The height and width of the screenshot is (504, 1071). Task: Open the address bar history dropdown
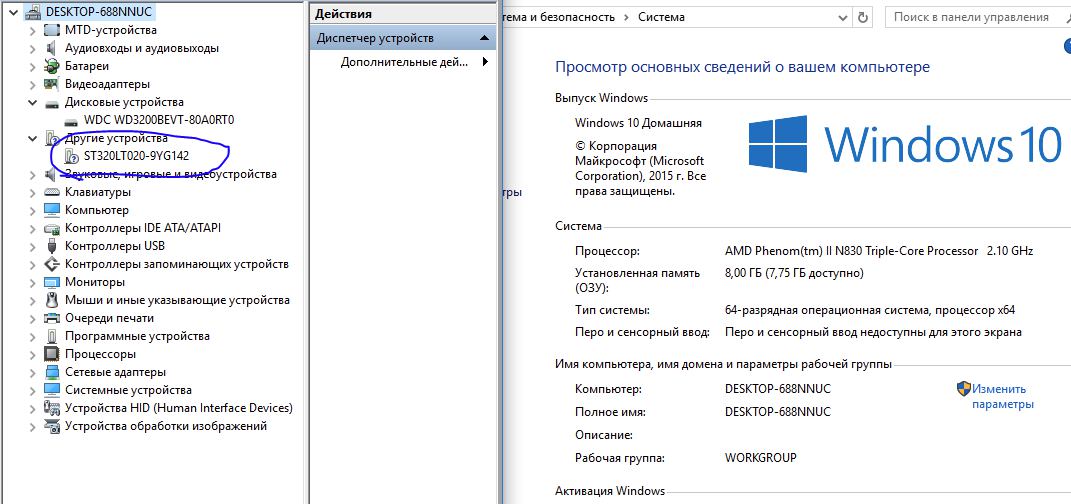845,17
